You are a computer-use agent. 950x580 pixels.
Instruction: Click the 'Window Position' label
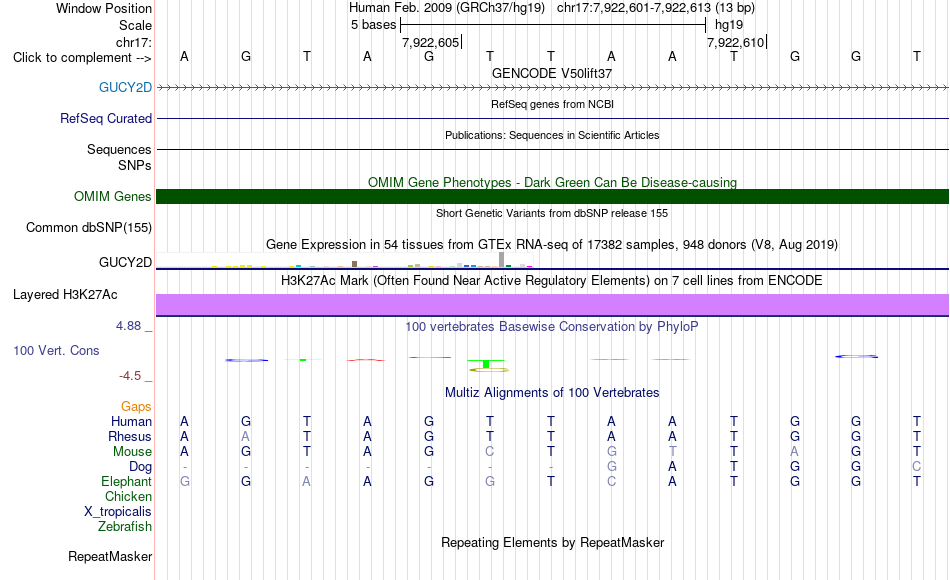click(x=104, y=8)
